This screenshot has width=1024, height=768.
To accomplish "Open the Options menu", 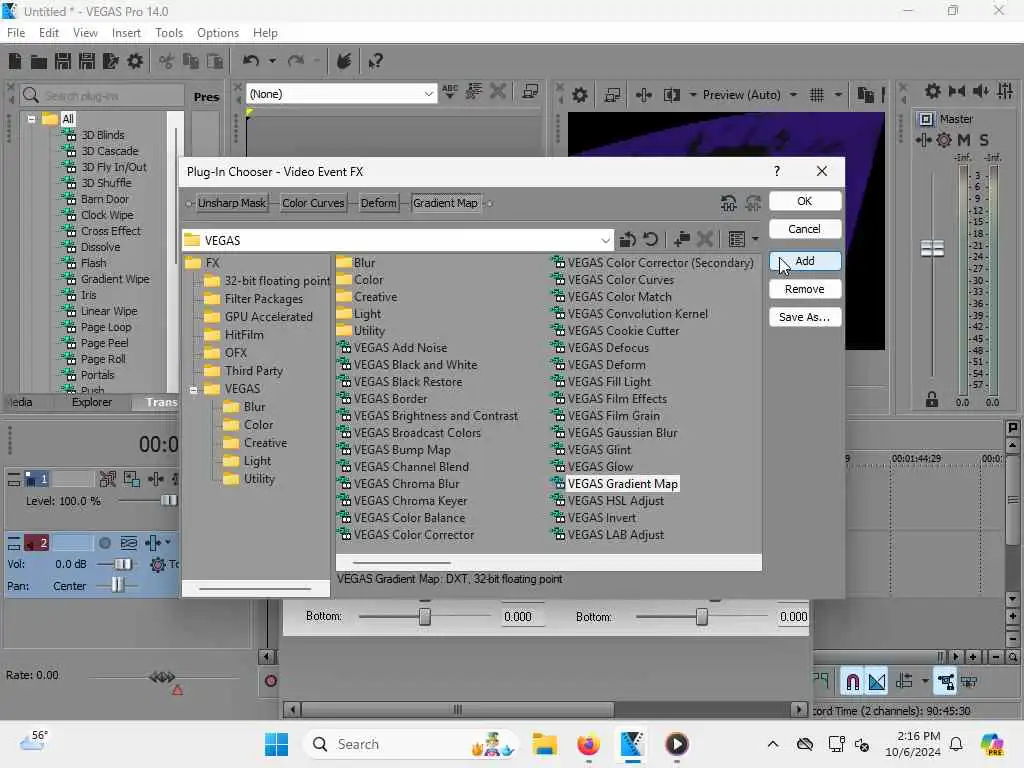I will click(x=217, y=33).
